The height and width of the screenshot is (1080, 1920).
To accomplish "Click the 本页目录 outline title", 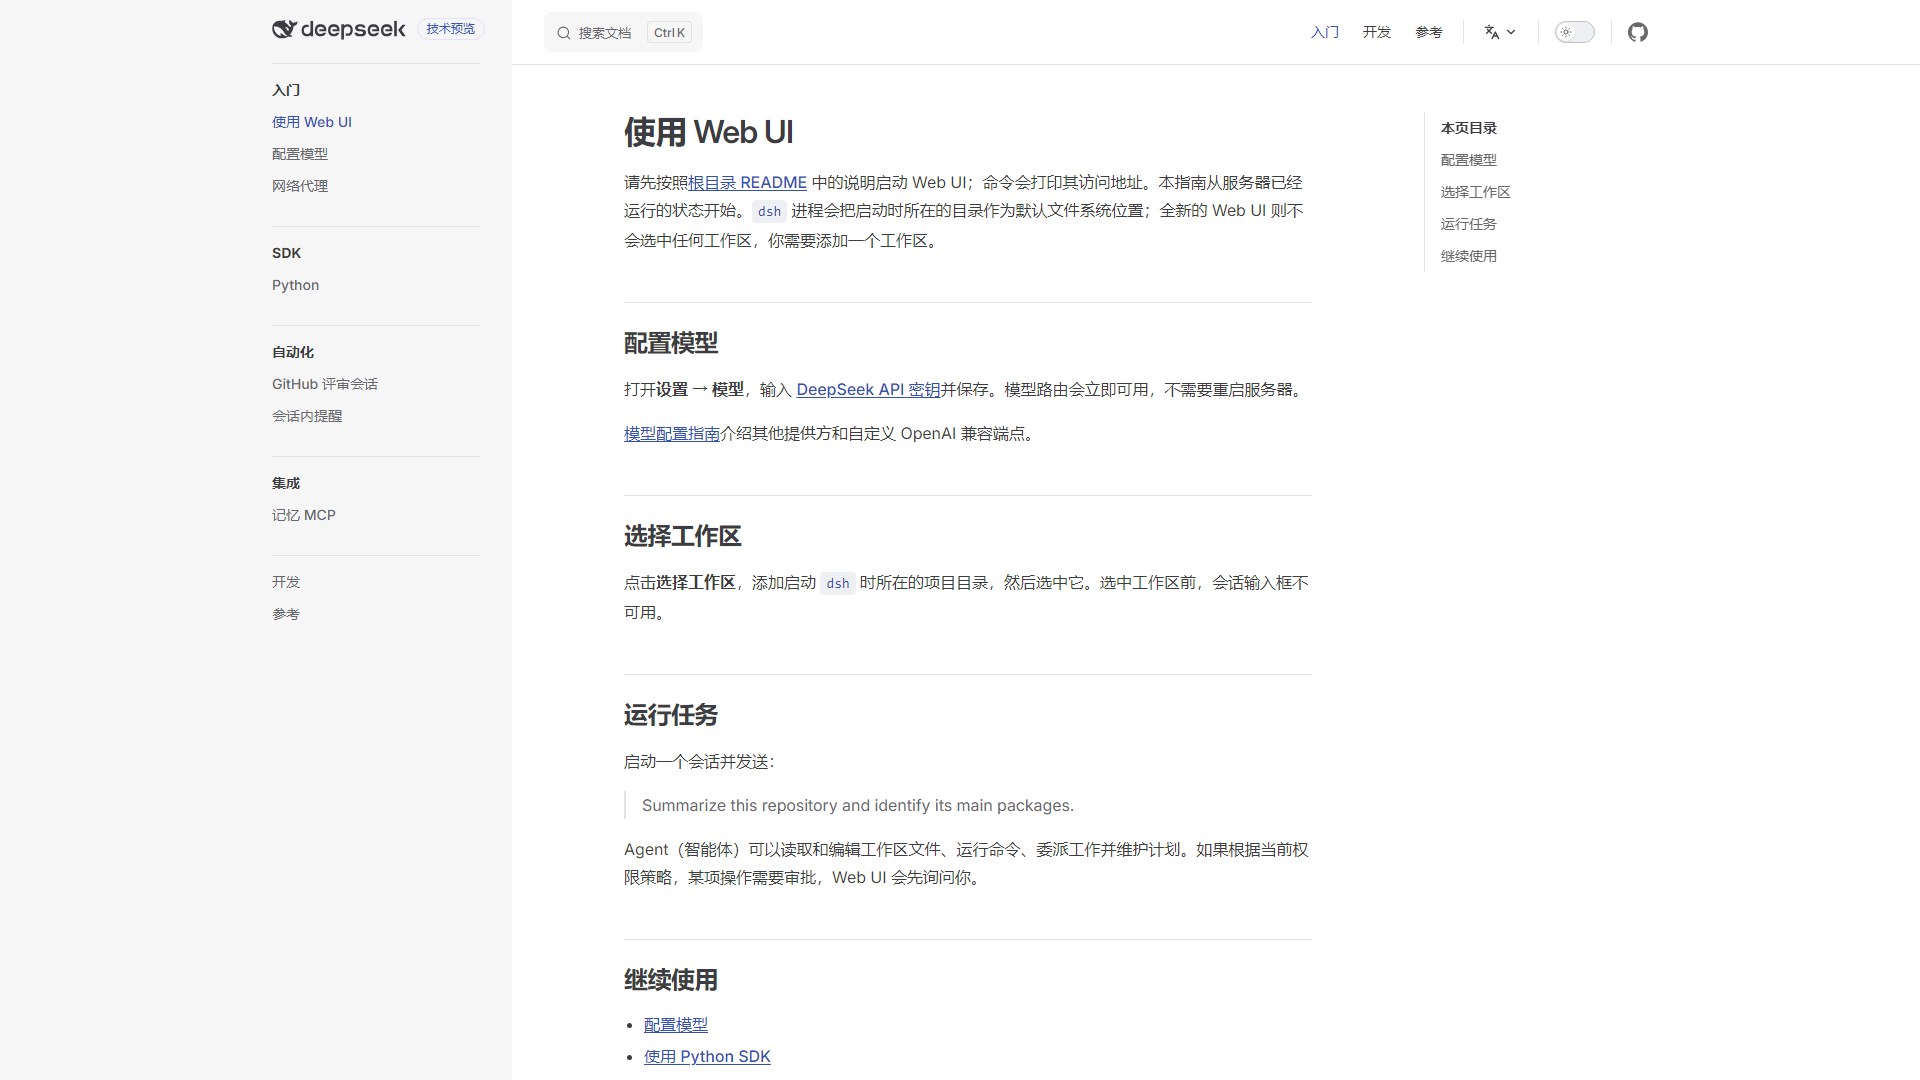I will 1469,128.
